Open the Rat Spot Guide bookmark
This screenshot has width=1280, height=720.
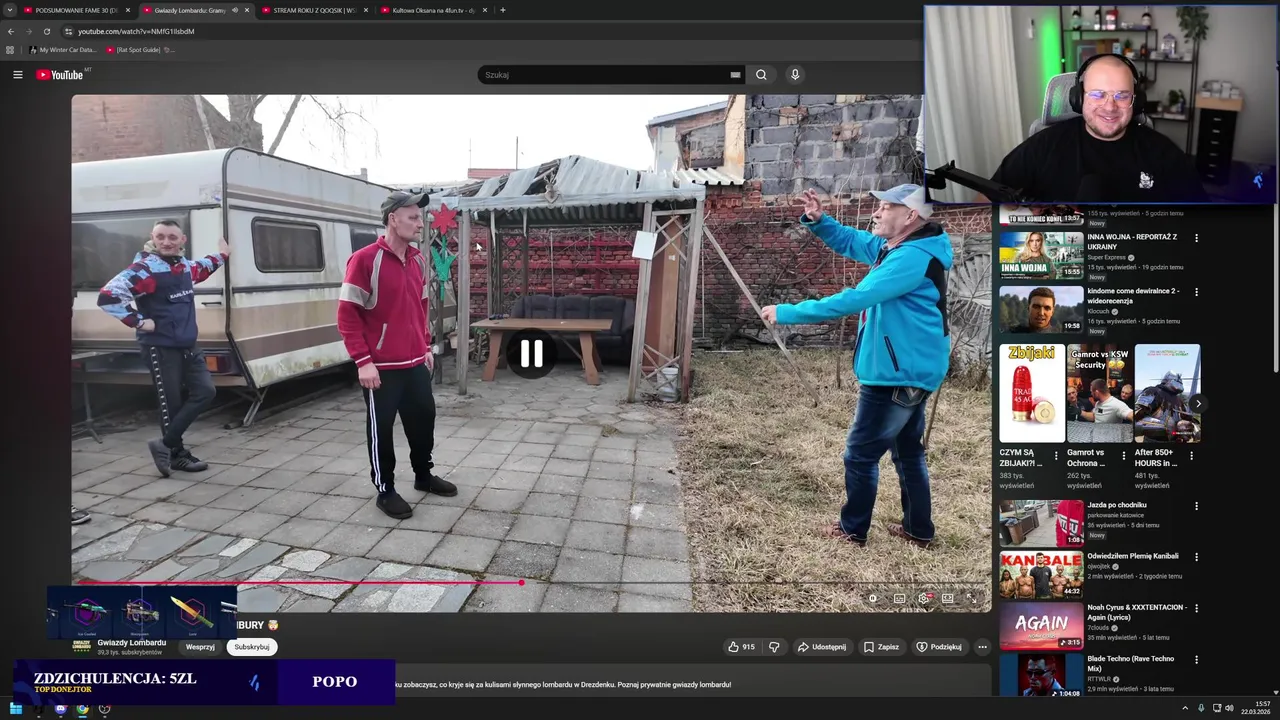[139, 49]
